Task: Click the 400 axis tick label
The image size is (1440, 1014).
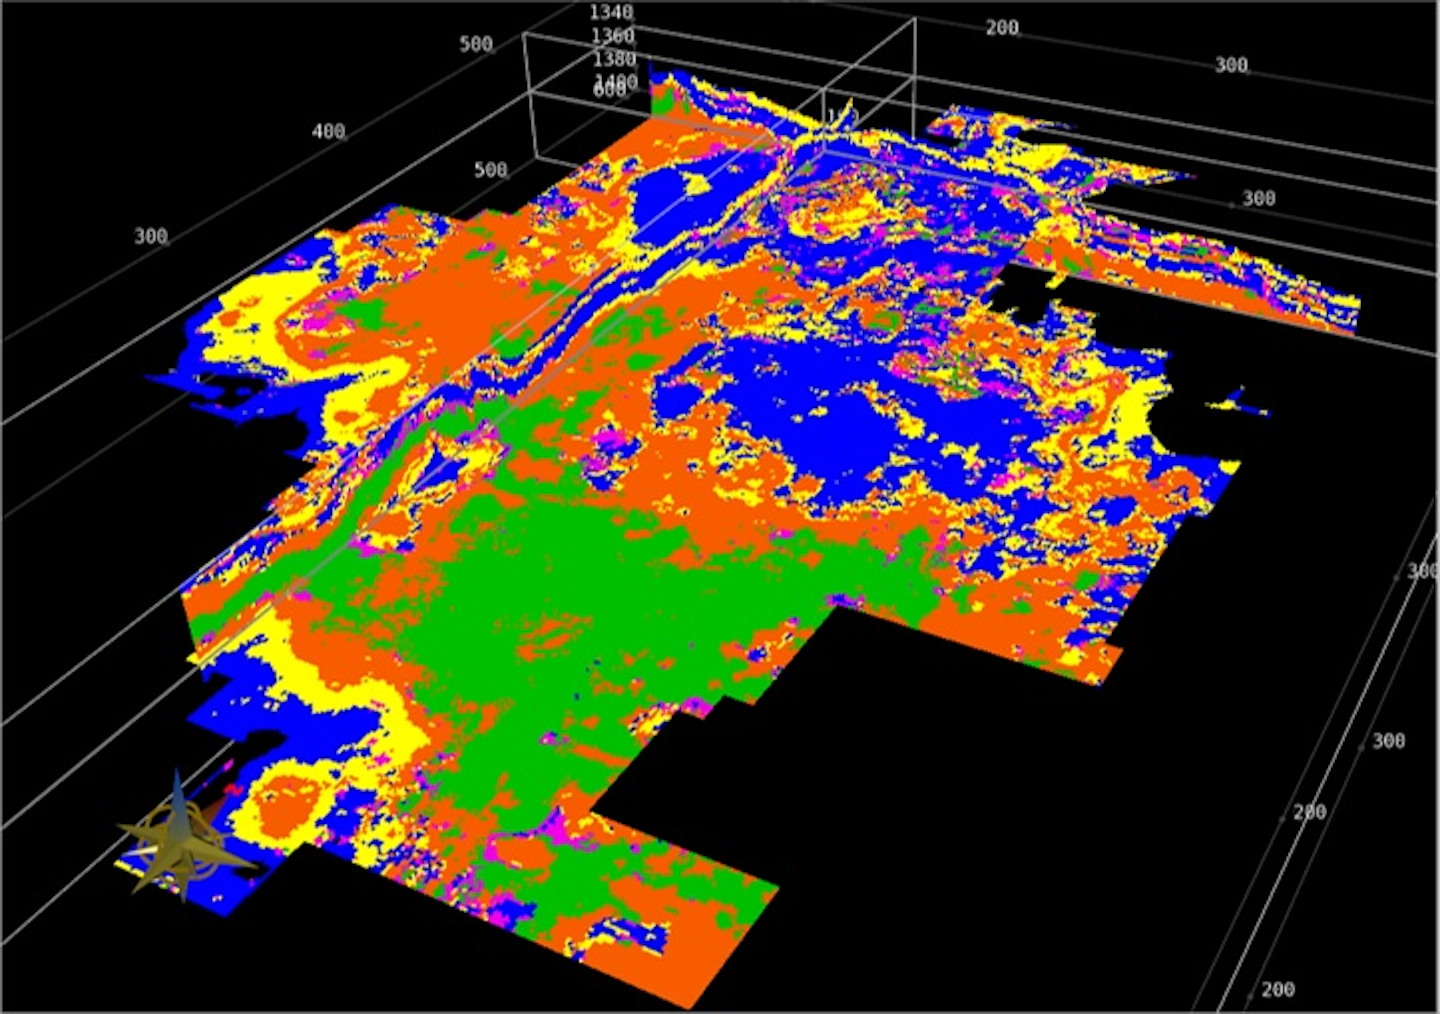Action: click(x=328, y=132)
